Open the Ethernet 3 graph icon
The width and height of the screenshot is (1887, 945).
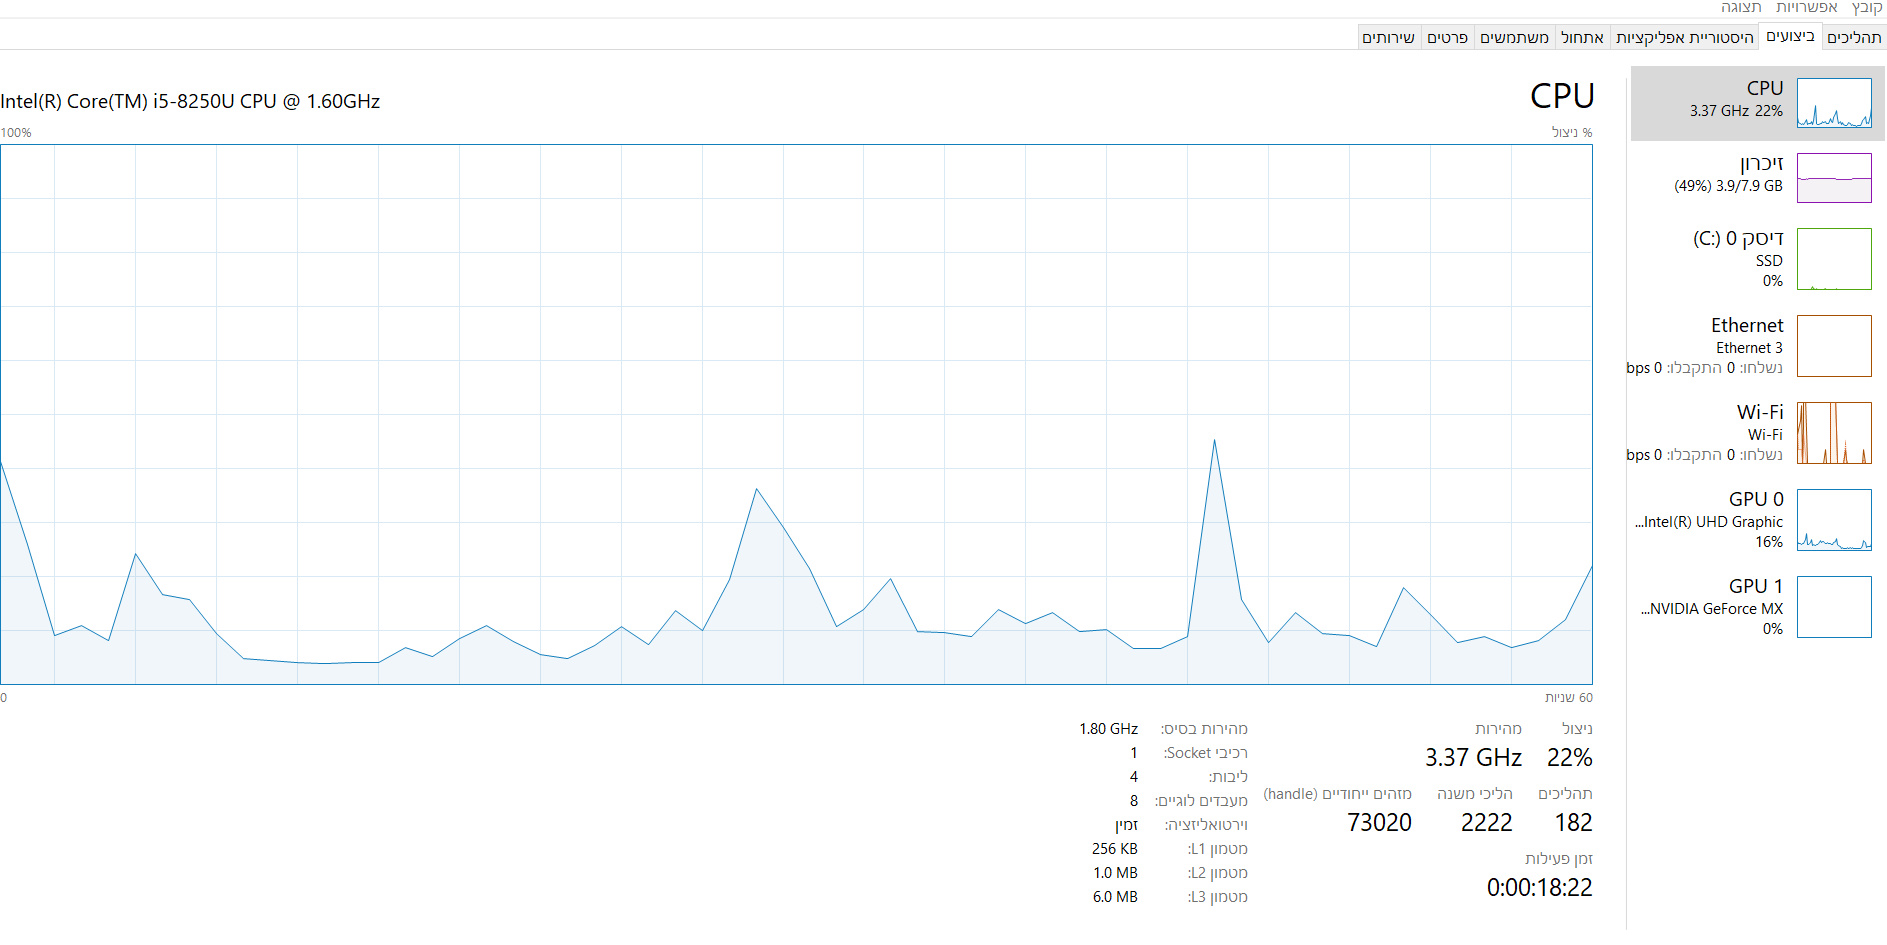coord(1834,346)
